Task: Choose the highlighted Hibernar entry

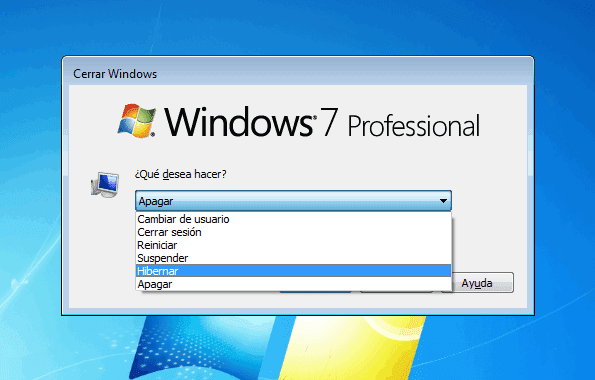Action: coord(293,271)
